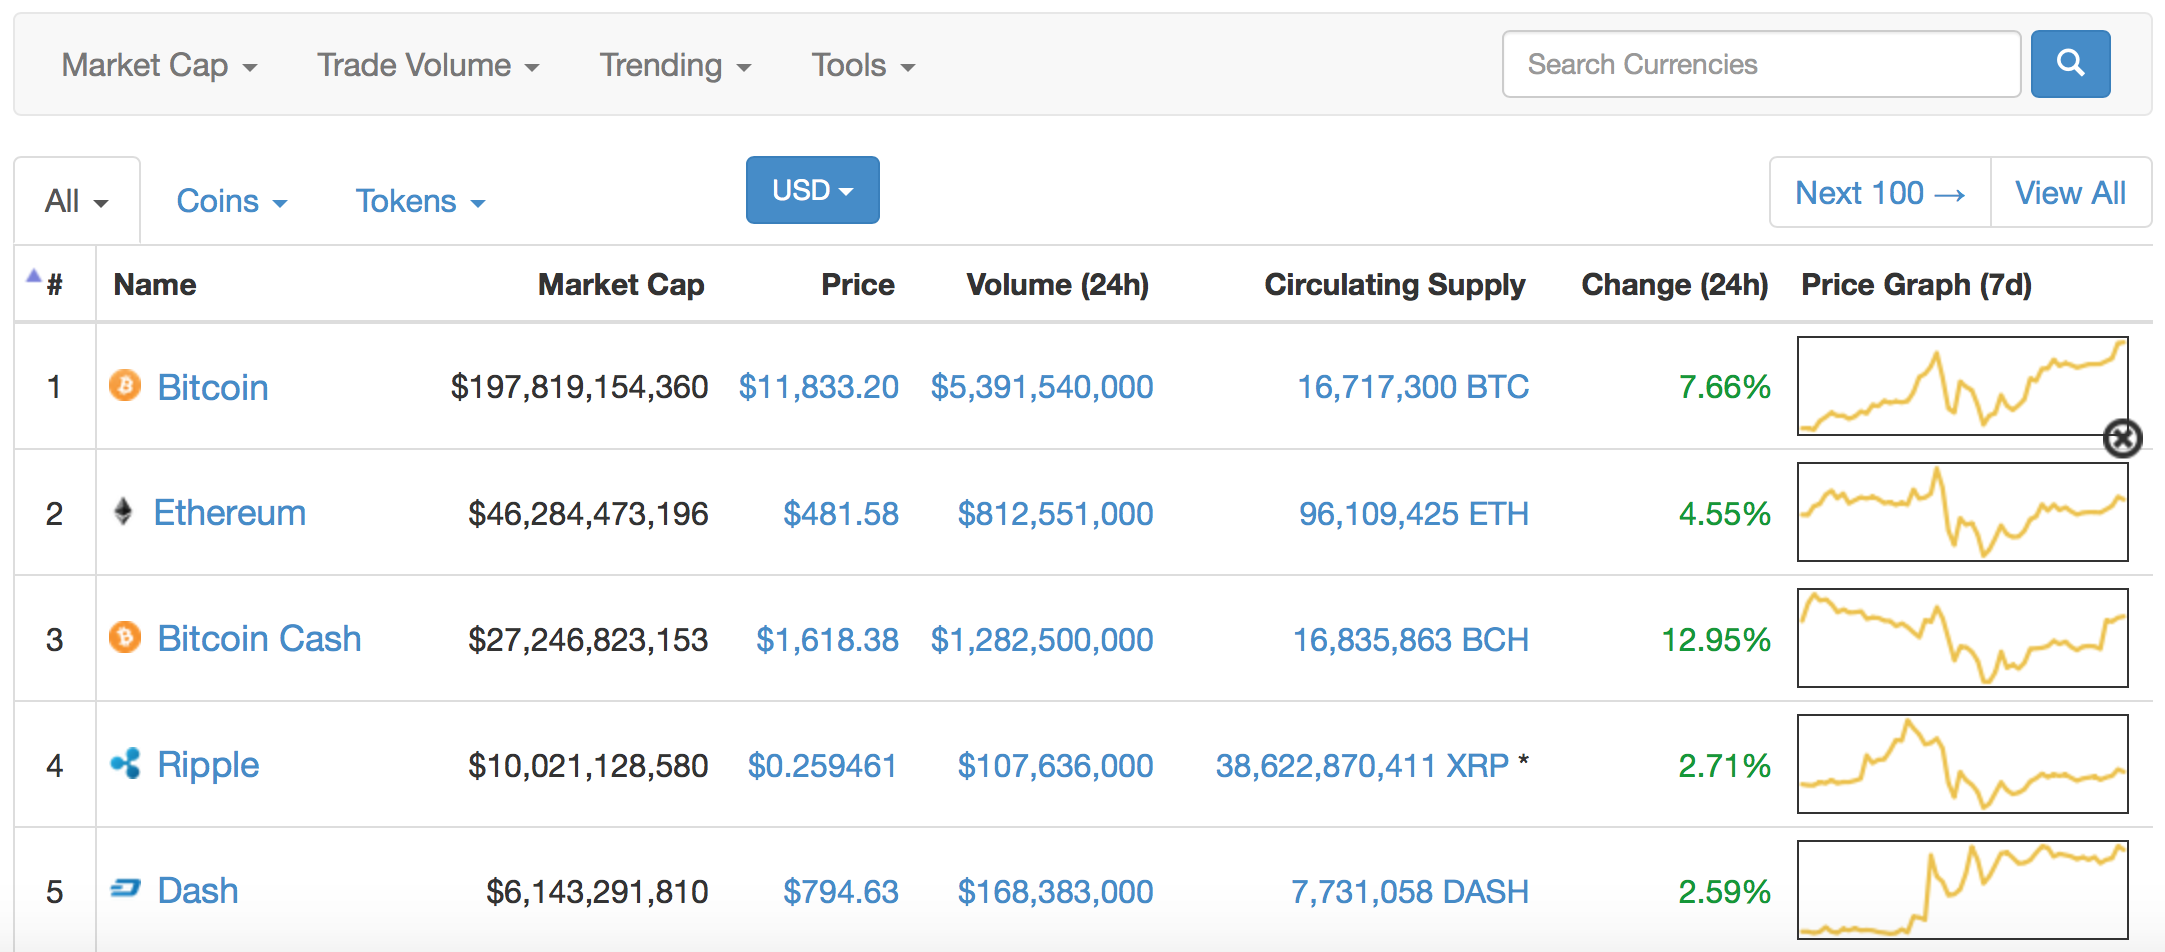Click Ripple market cap $10,021,128,580
This screenshot has width=2165, height=952.
pyautogui.click(x=588, y=766)
